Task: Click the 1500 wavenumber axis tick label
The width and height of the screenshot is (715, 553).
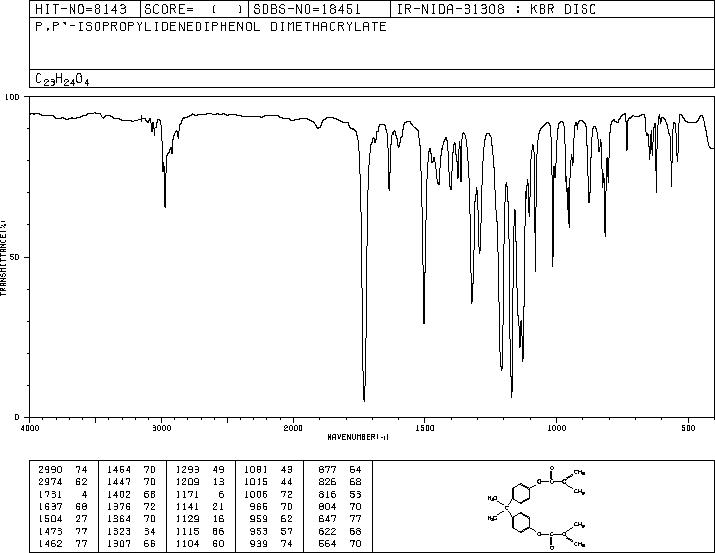Action: [425, 428]
